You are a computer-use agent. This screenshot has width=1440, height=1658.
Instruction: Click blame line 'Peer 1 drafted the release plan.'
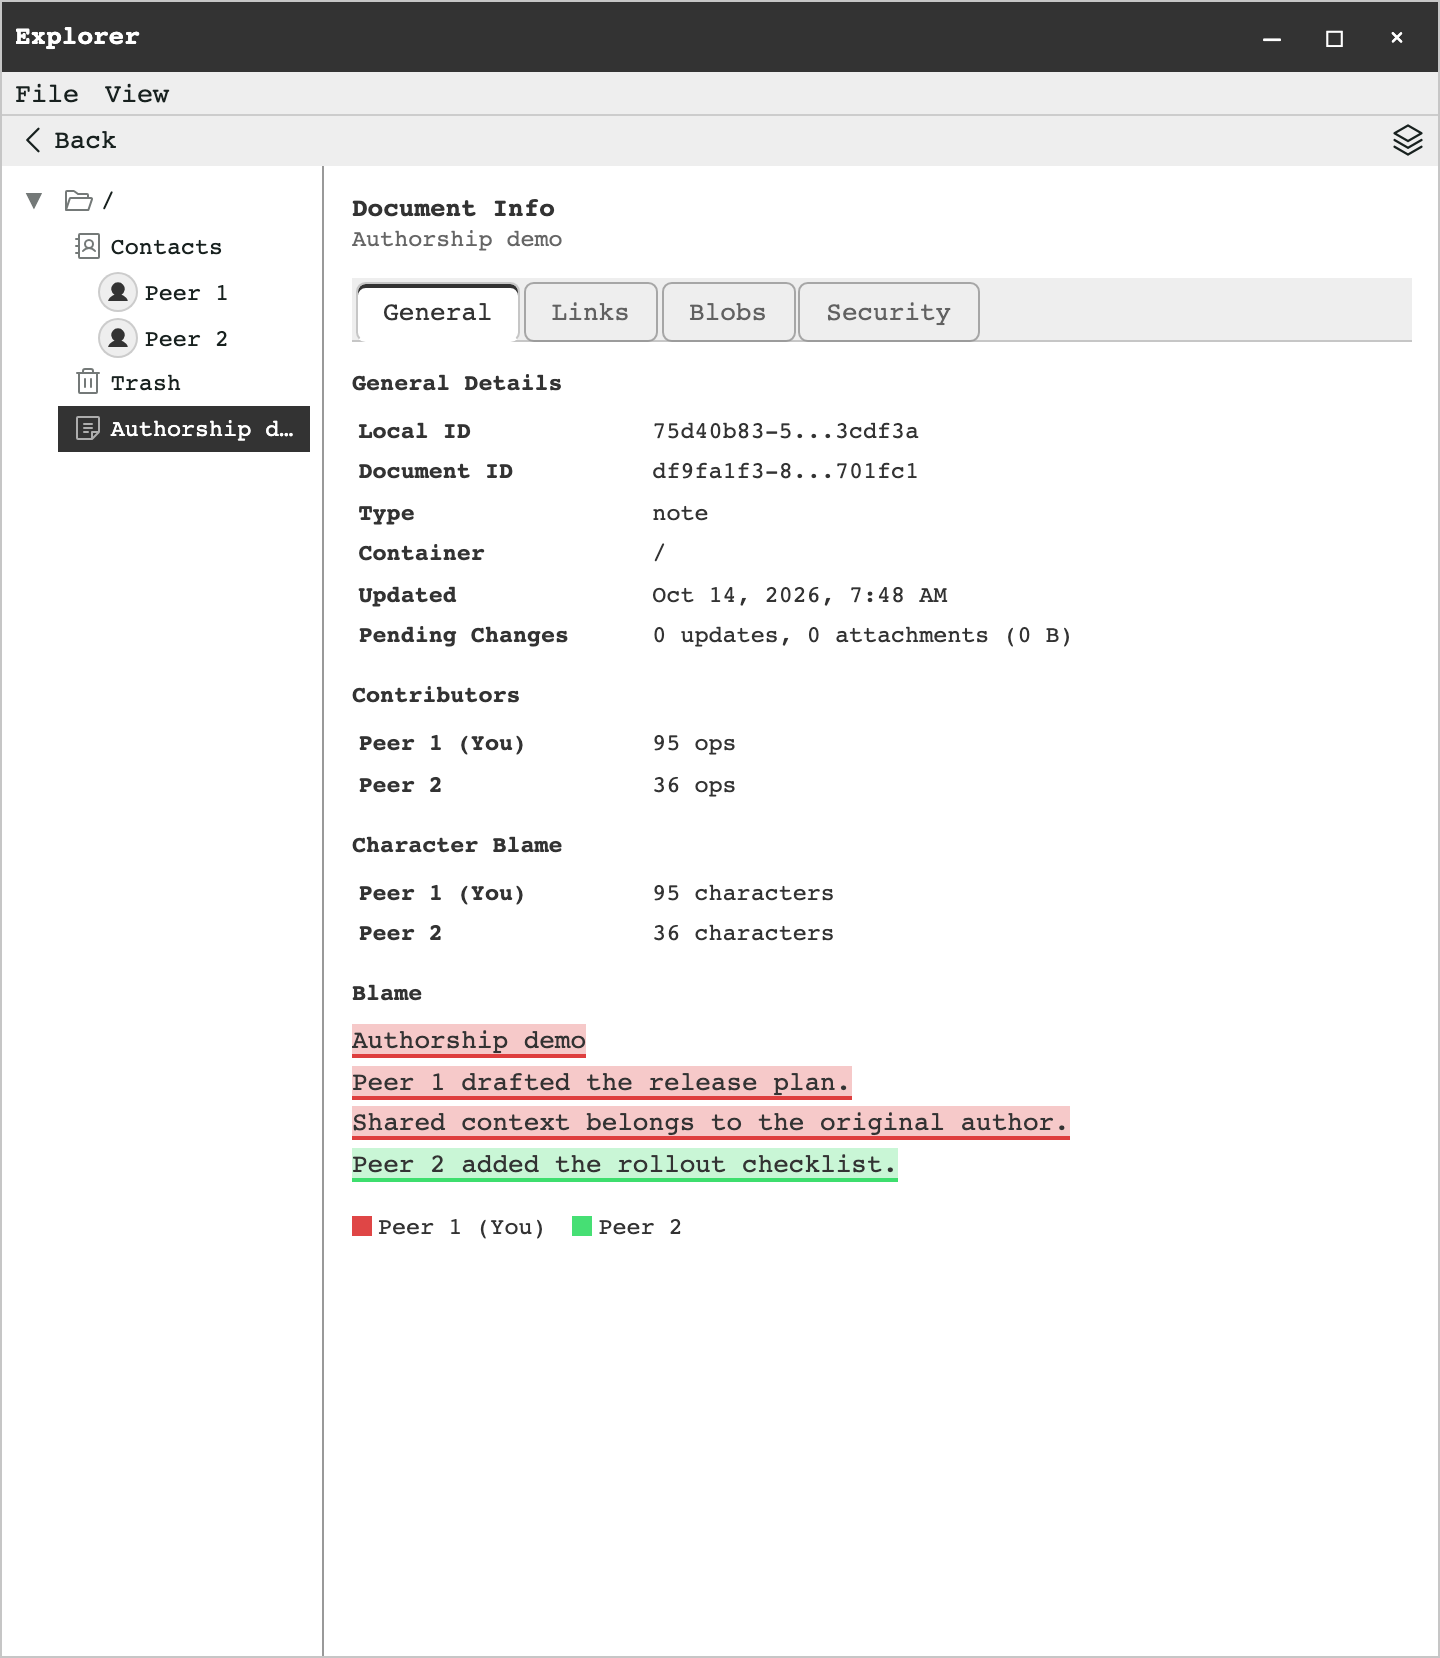[x=602, y=1083]
